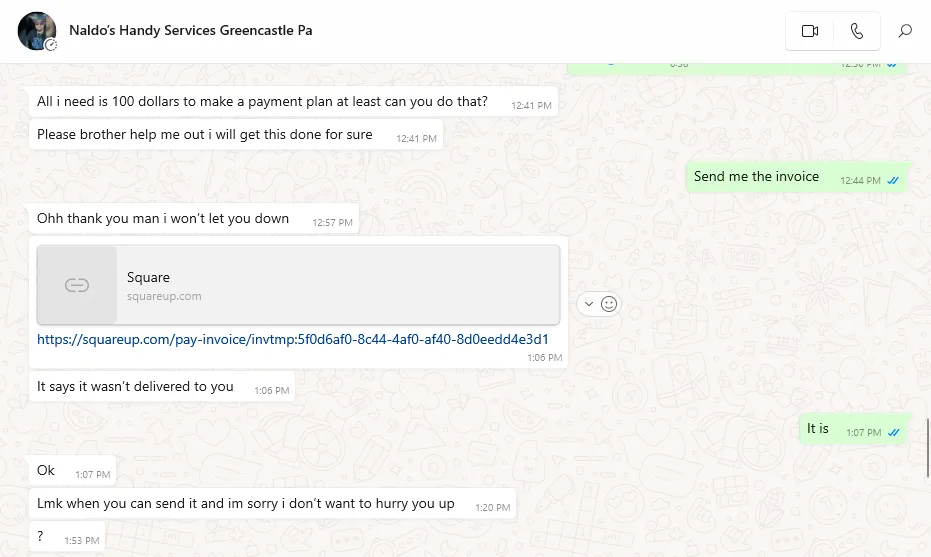Select the "Lmk when you can send it" message
931x557 pixels.
click(245, 504)
